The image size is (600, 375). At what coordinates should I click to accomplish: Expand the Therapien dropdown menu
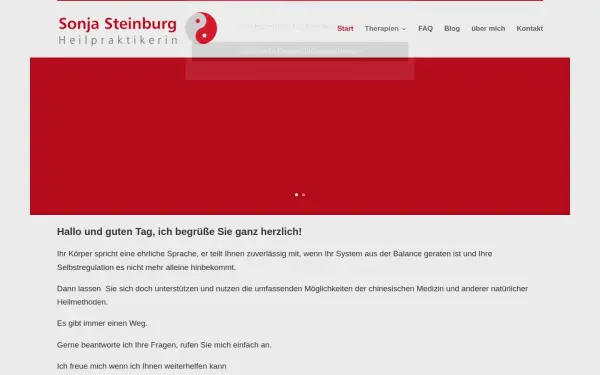coord(385,28)
